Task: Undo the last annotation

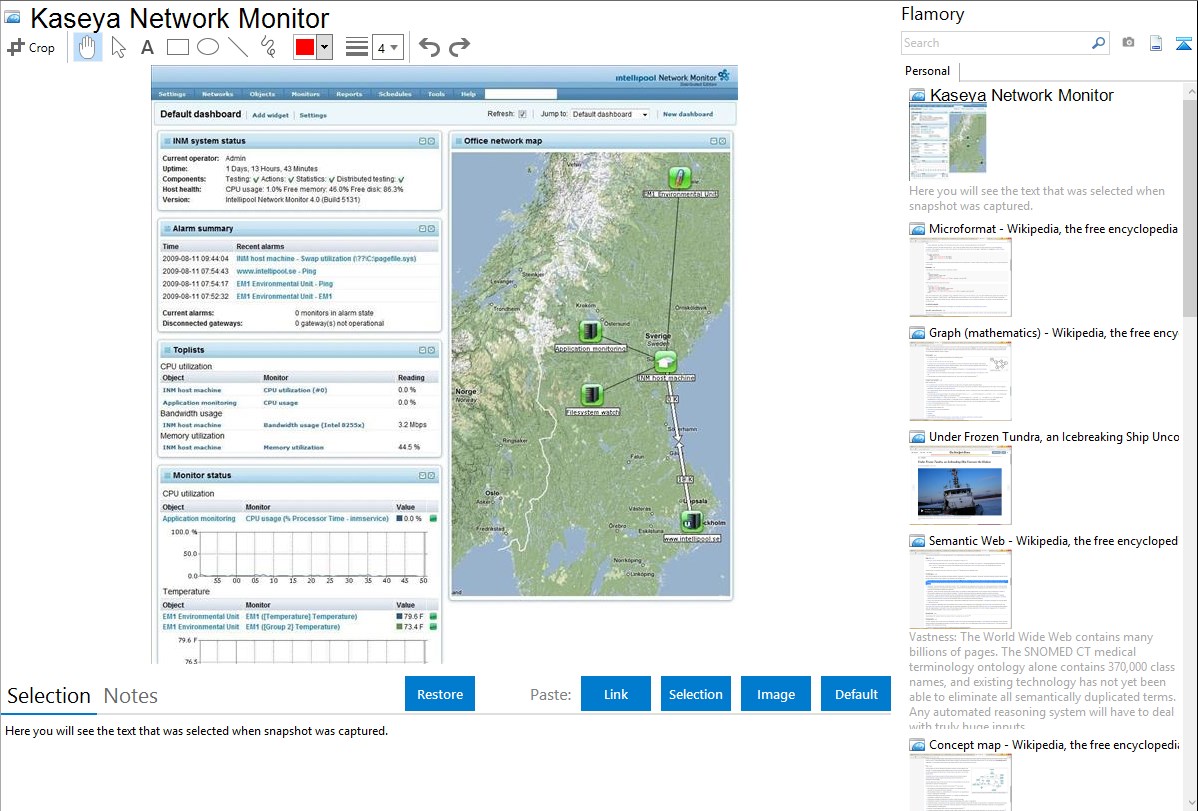Action: pos(429,47)
